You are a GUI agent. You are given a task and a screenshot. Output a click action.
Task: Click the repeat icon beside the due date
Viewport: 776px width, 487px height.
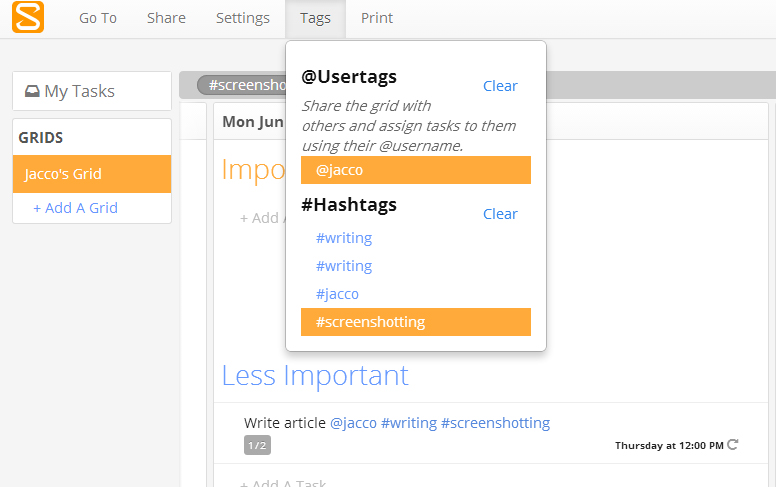click(x=733, y=445)
